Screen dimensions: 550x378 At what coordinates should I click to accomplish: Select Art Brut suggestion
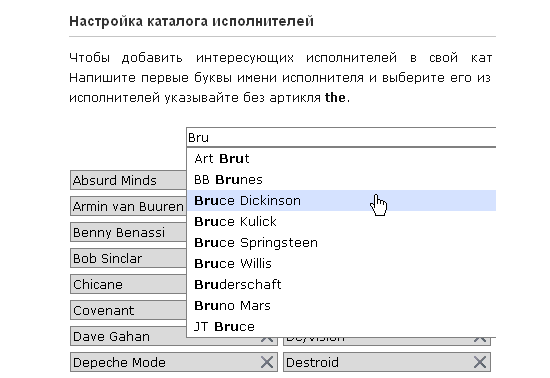point(341,158)
